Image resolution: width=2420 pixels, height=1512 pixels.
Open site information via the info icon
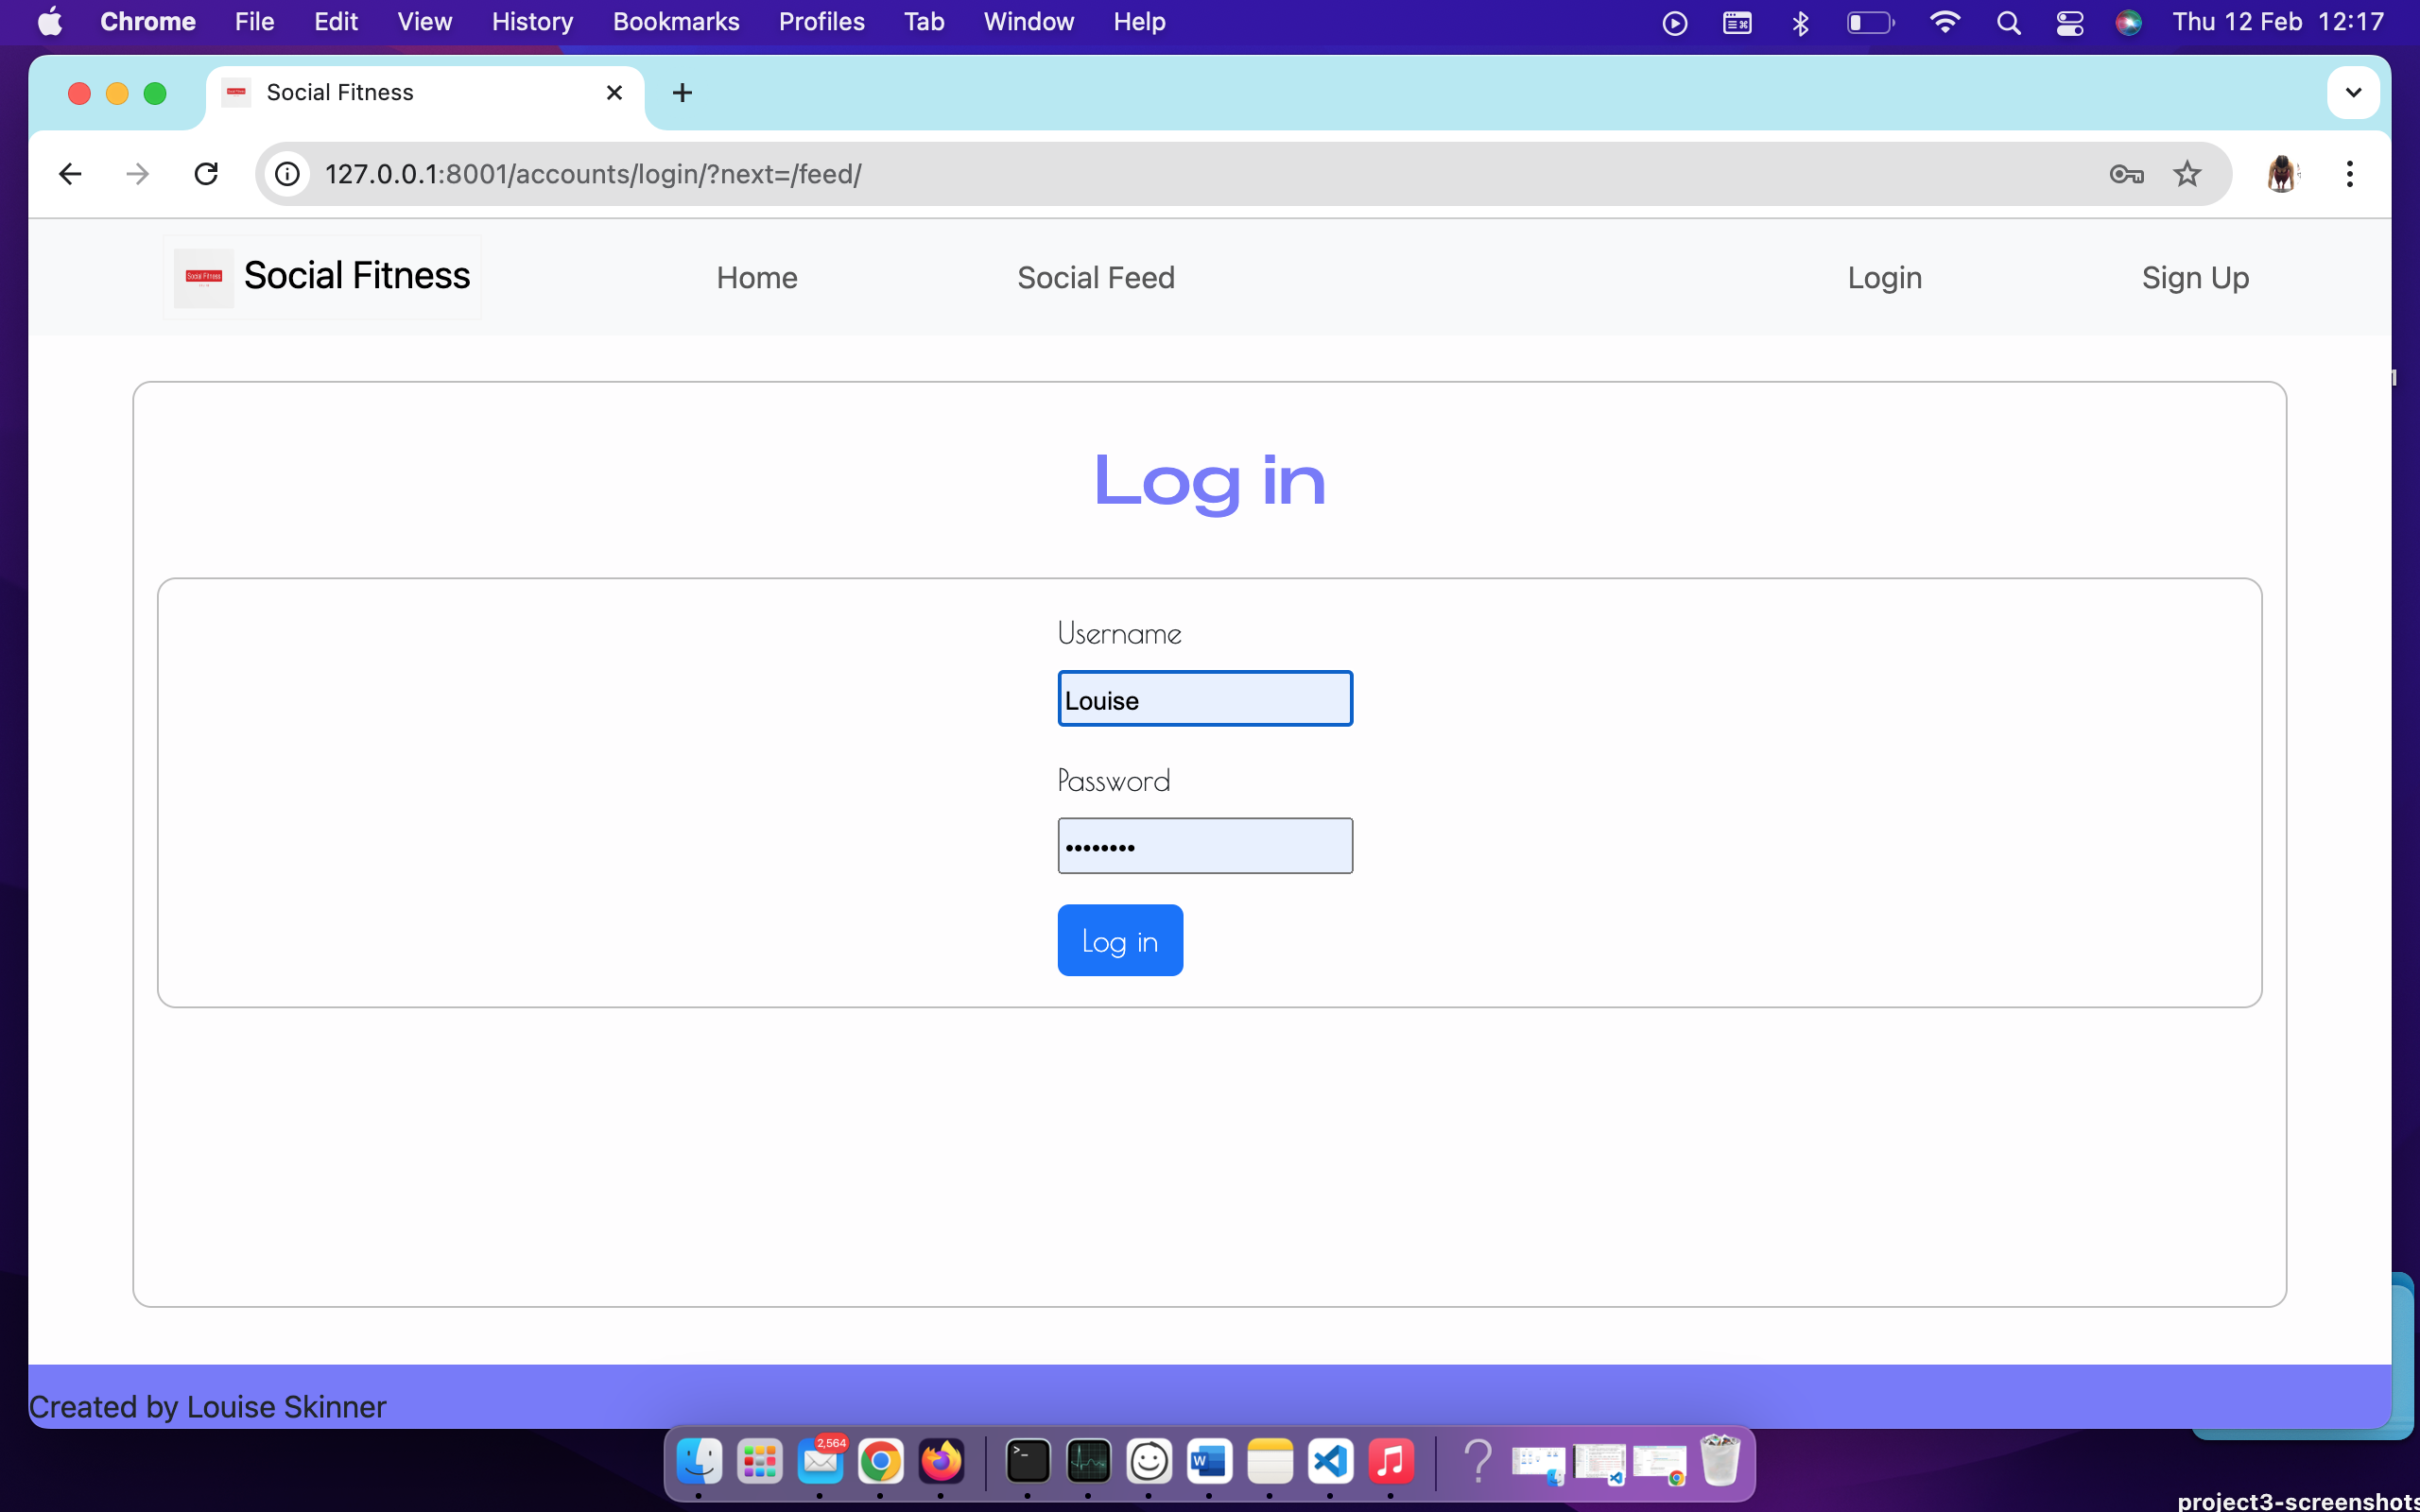click(x=287, y=173)
